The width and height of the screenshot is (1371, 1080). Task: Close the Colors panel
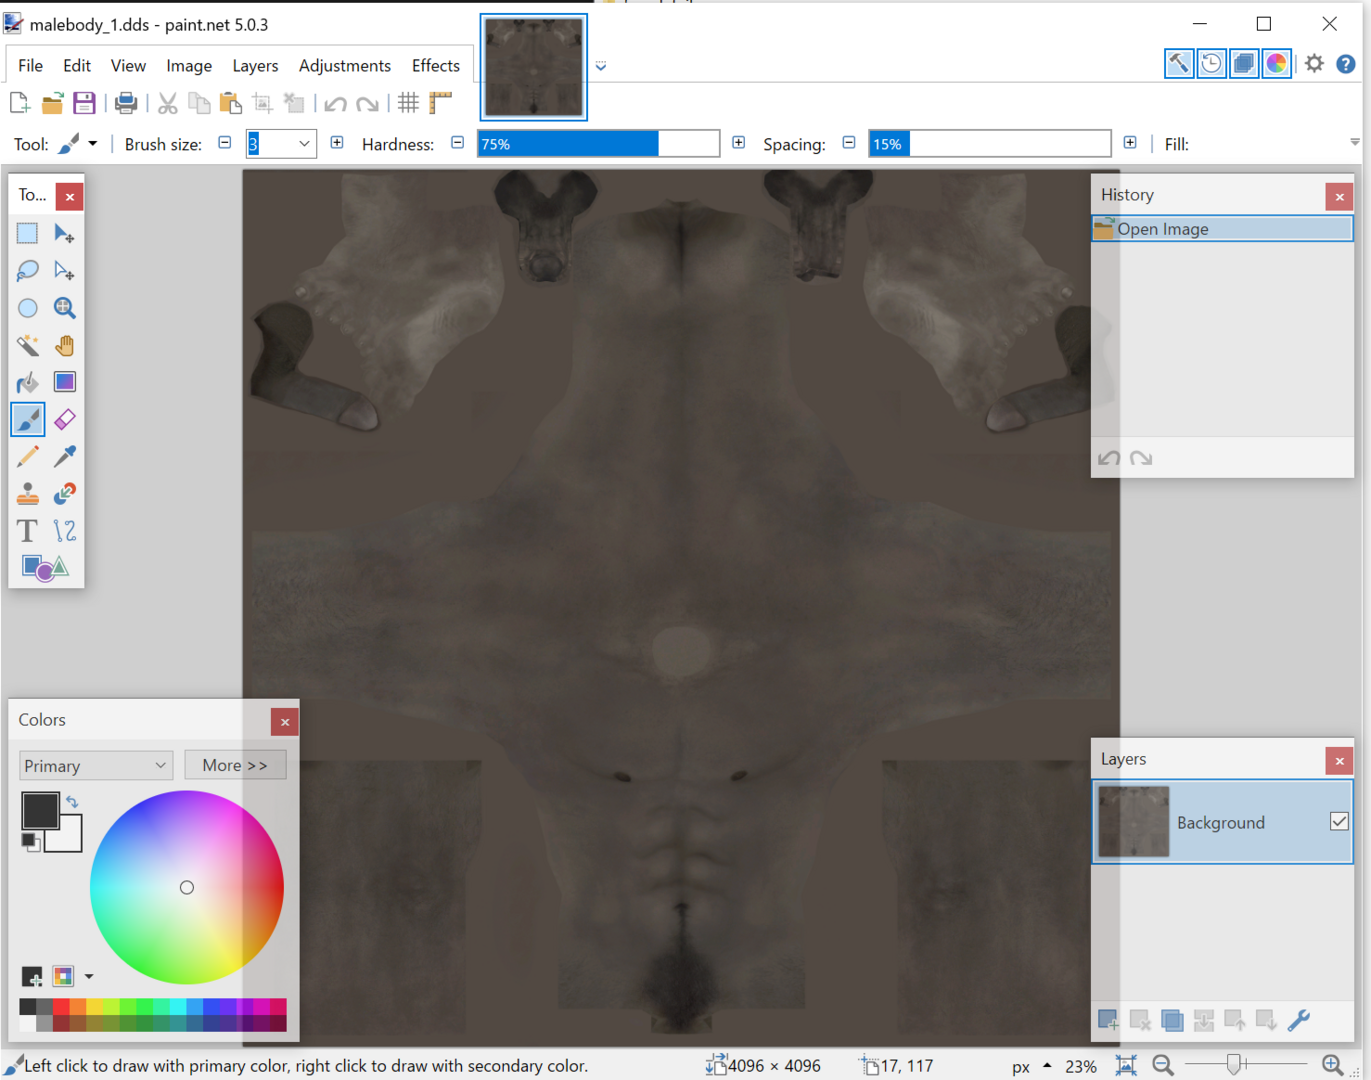pos(285,721)
